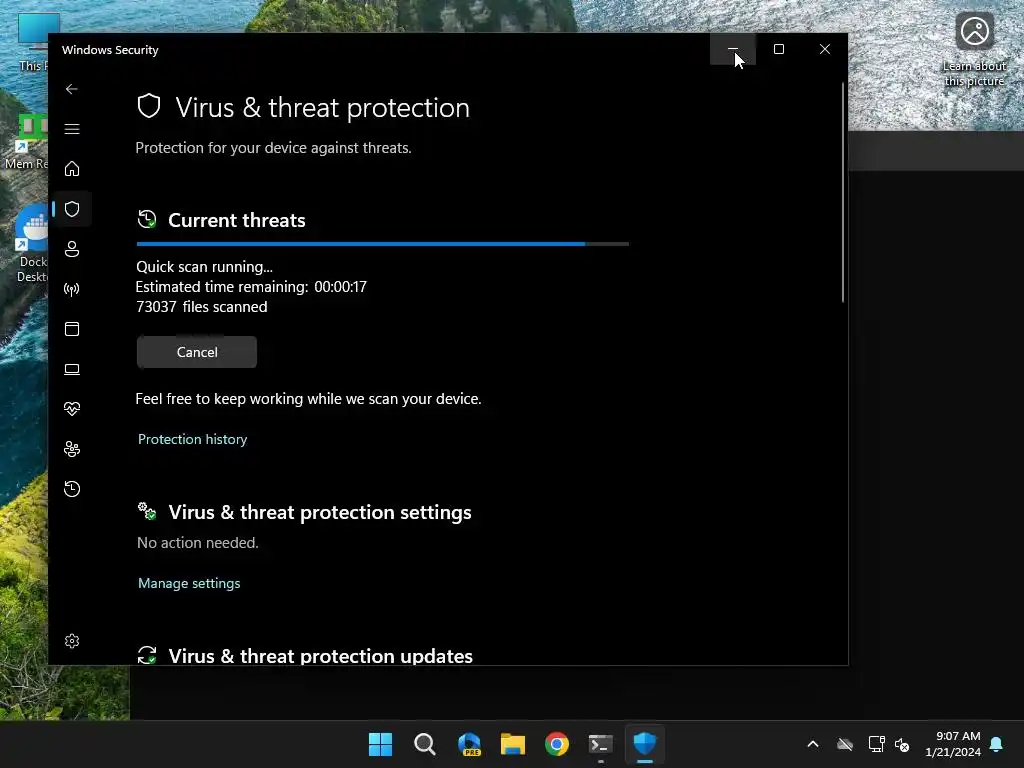Image resolution: width=1024 pixels, height=768 pixels.
Task: Open Device security laptop icon
Action: (72, 369)
